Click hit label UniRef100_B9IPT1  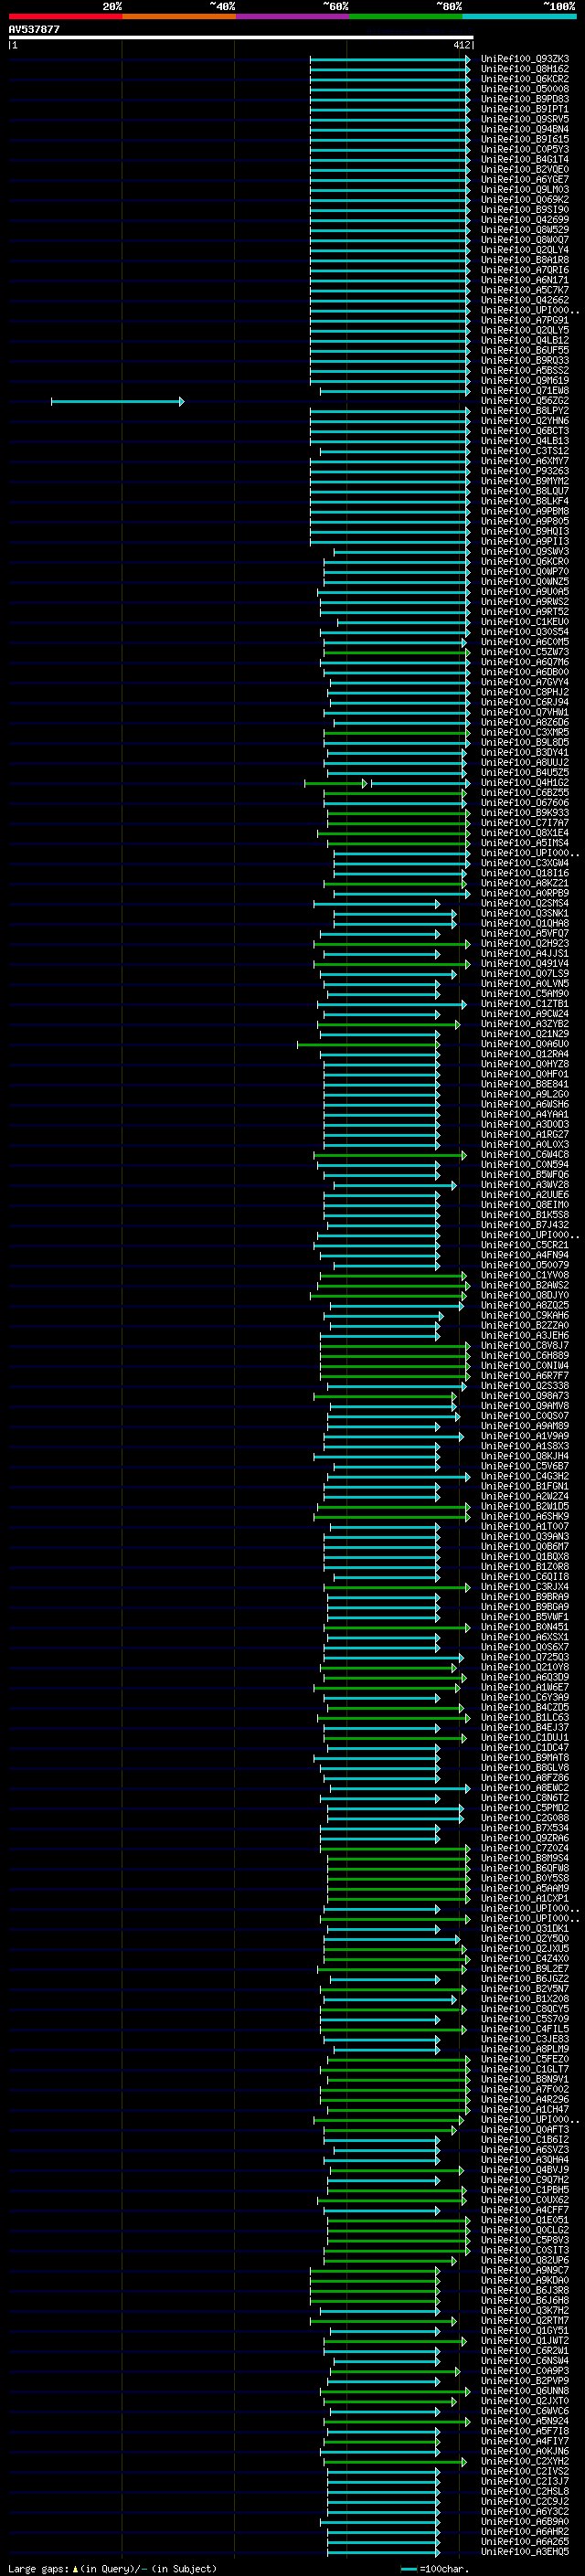coord(525,109)
